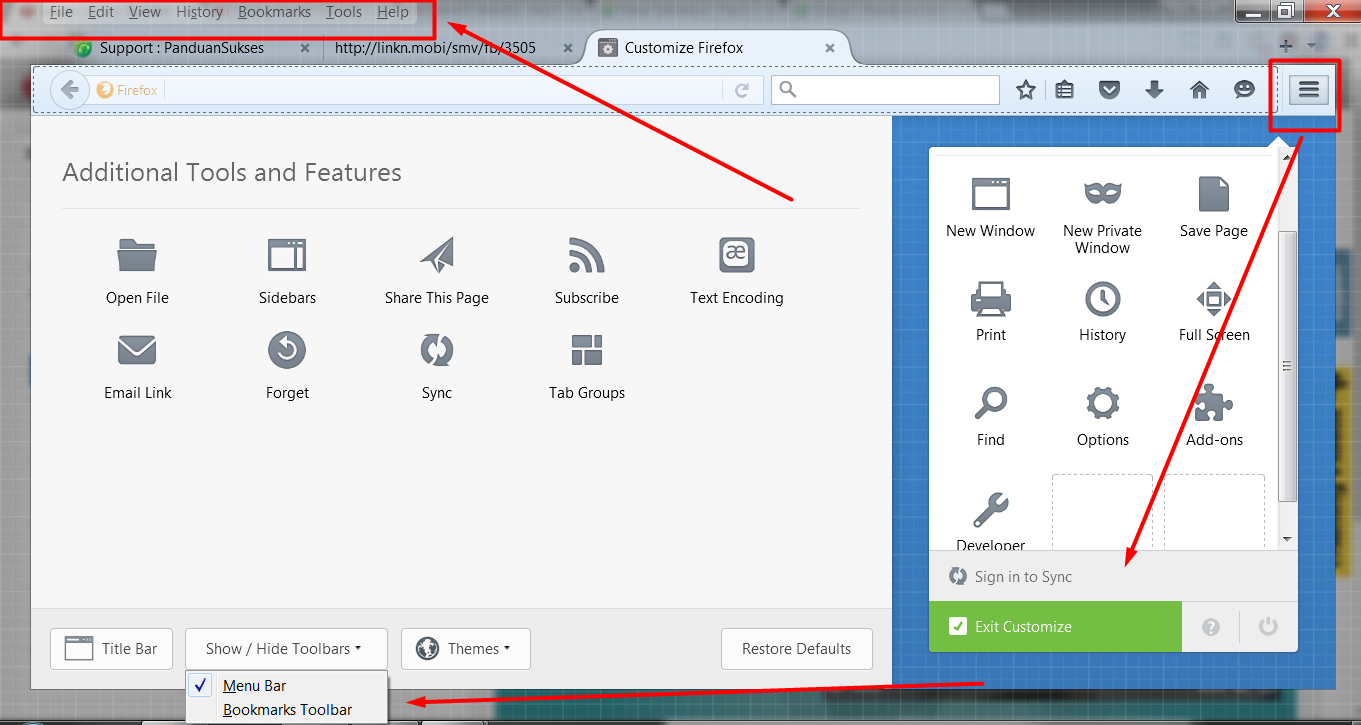Viewport: 1361px width, 725px height.
Task: Click the Developer wrench icon
Action: pos(991,510)
